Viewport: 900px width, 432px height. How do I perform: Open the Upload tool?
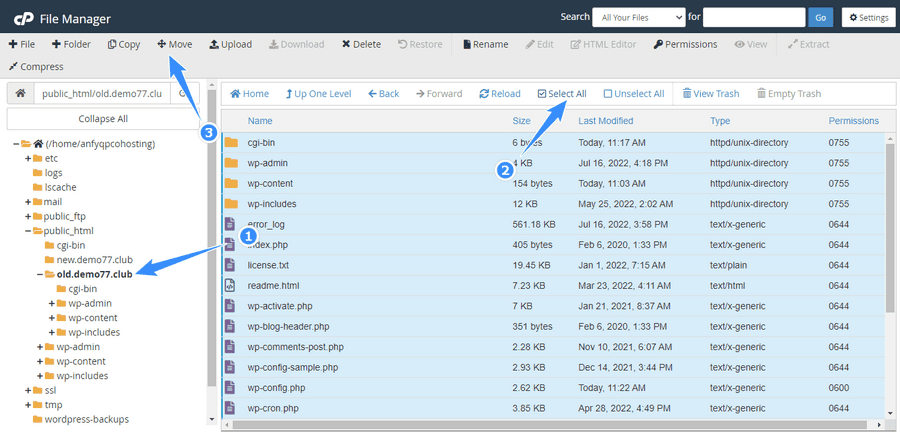pyautogui.click(x=230, y=44)
